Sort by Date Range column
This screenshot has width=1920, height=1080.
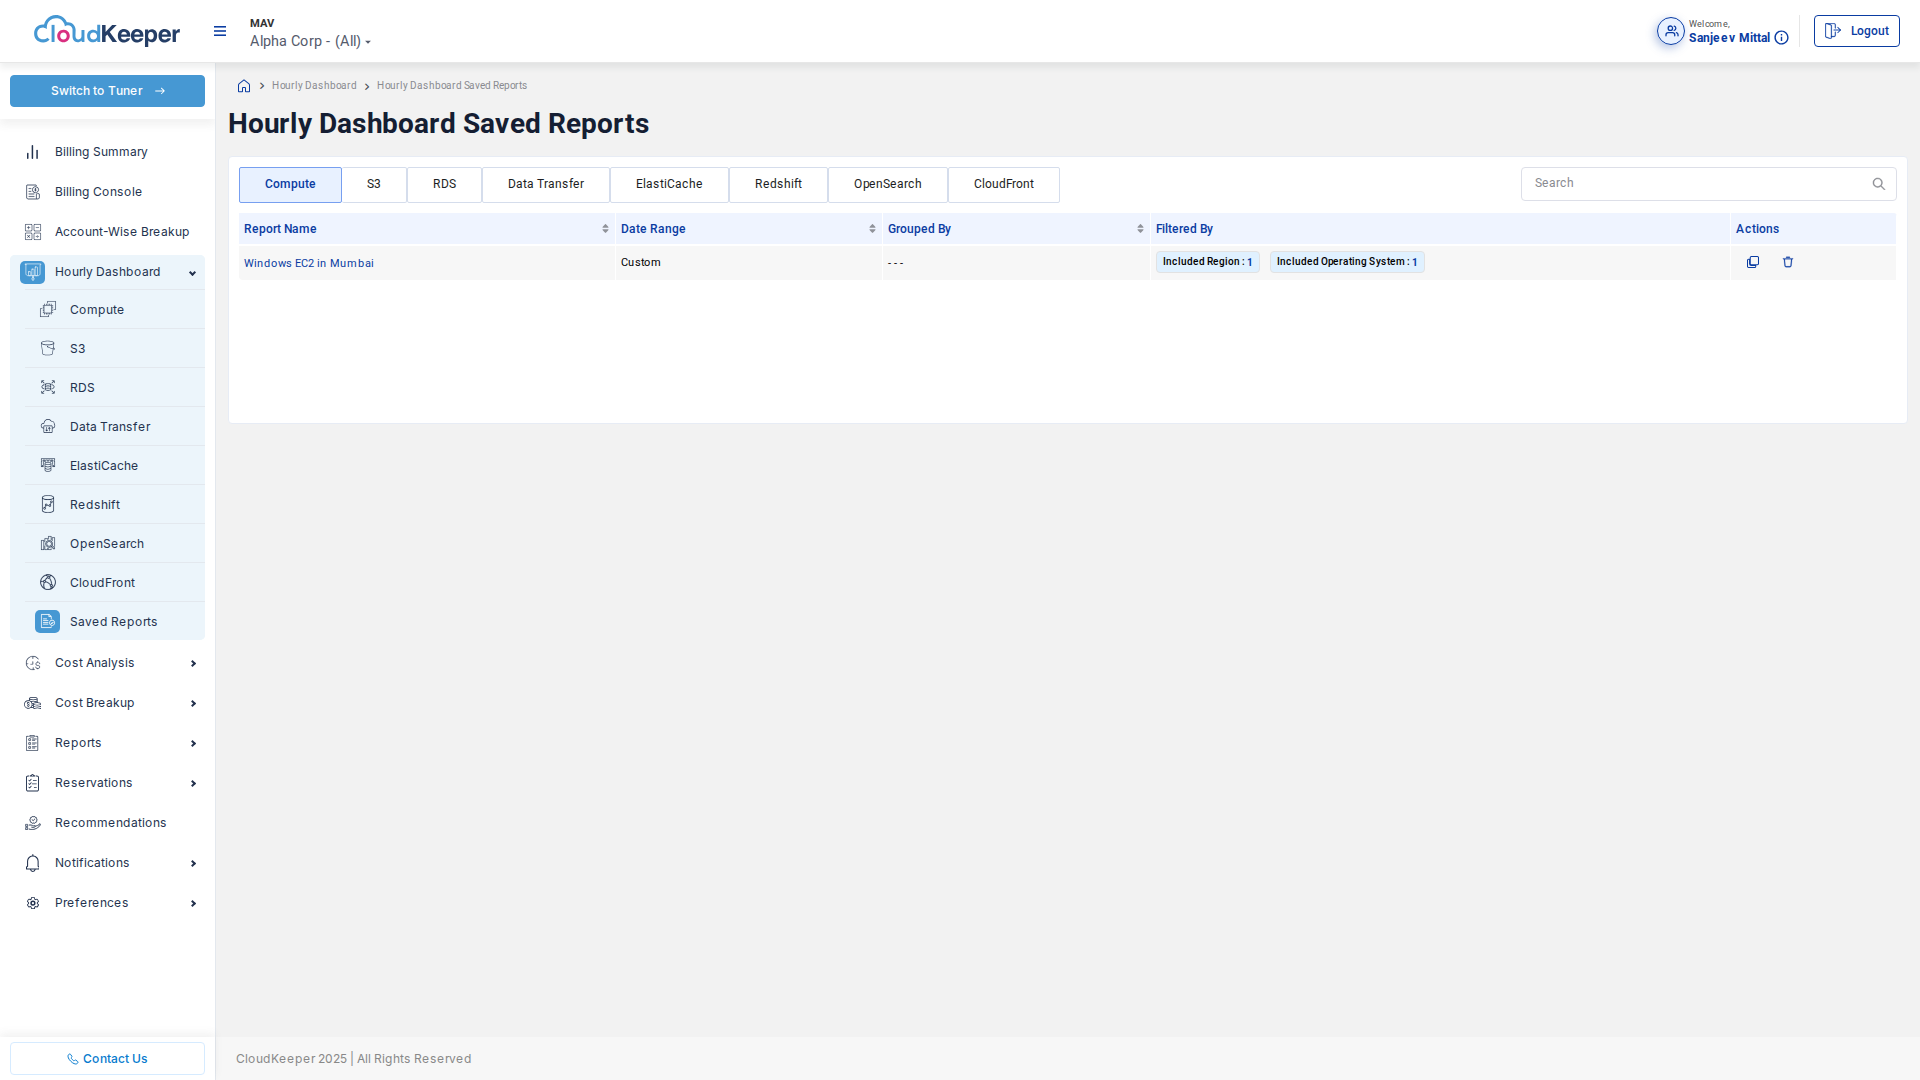pos(872,229)
